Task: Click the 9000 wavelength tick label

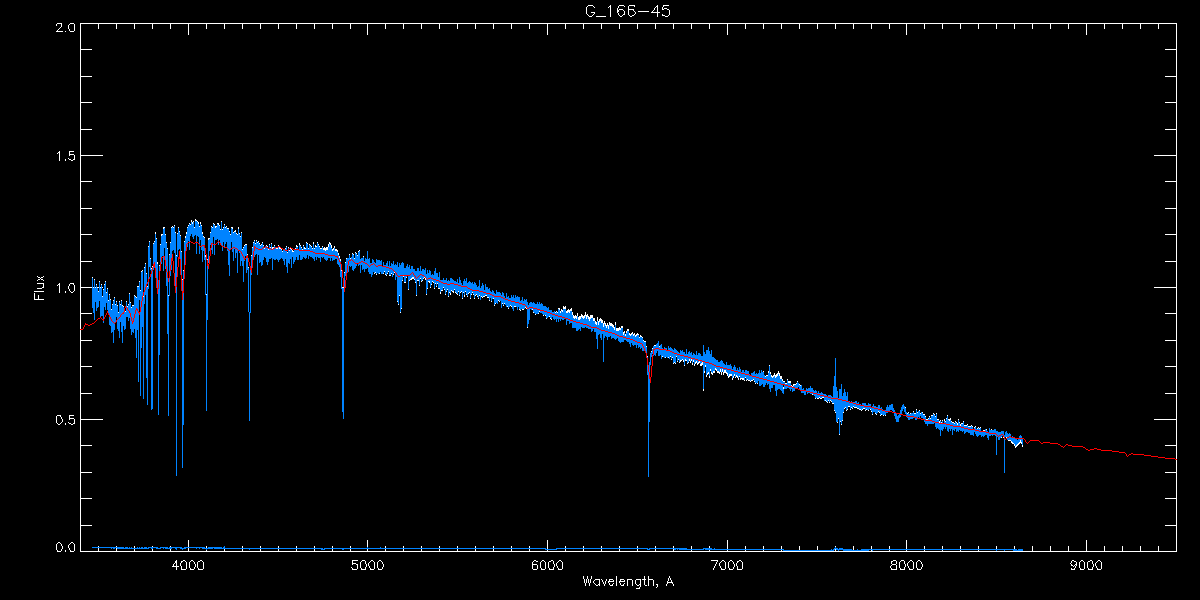Action: 1087,564
